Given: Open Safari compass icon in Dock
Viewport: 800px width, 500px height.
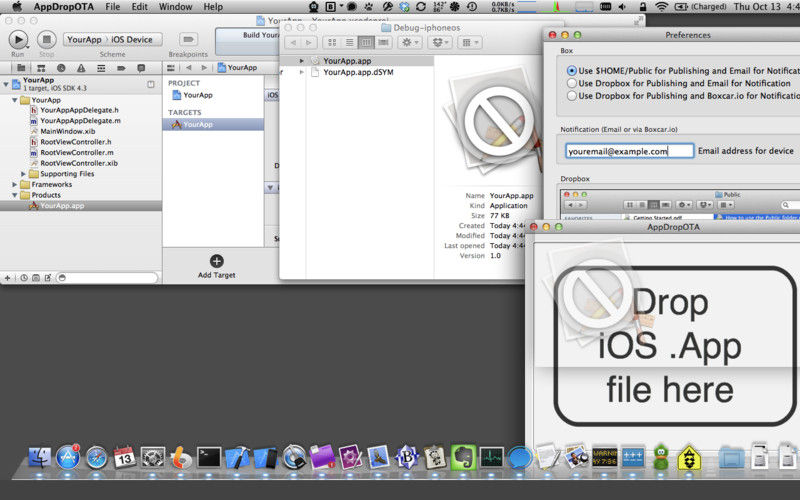Looking at the screenshot, I should point(96,458).
